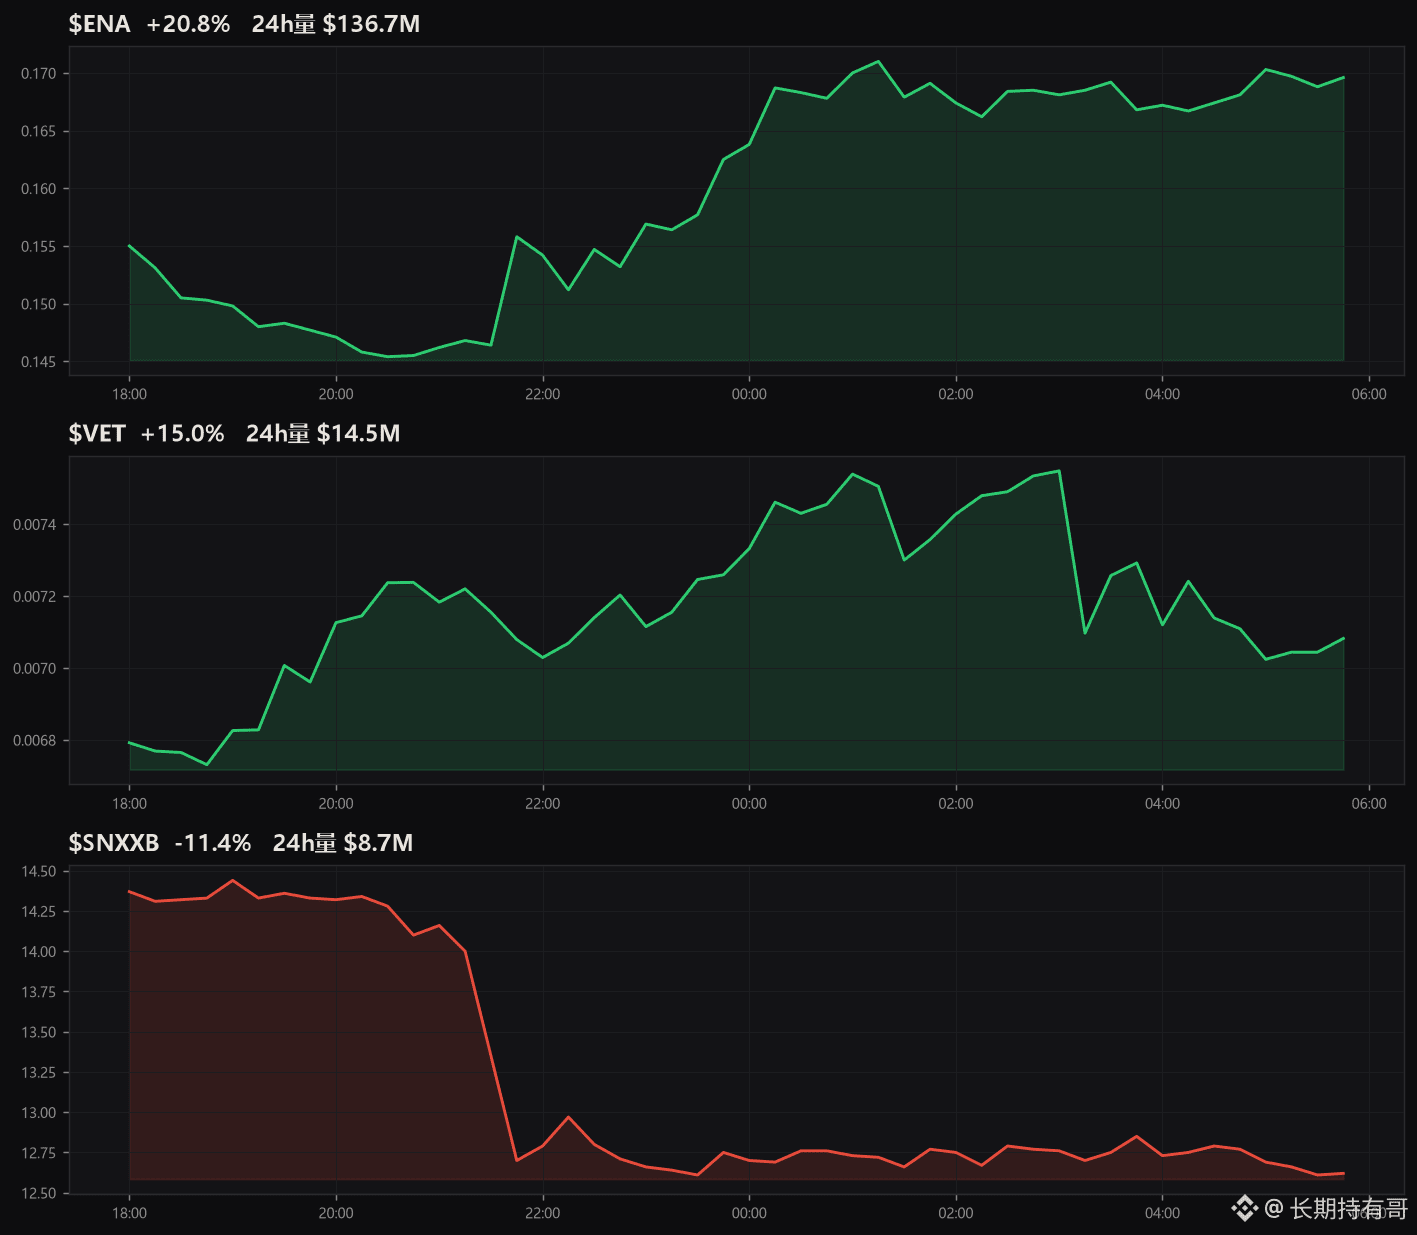Click the 00:00 tick on ENA chart
This screenshot has height=1235, width=1417.
coord(749,394)
